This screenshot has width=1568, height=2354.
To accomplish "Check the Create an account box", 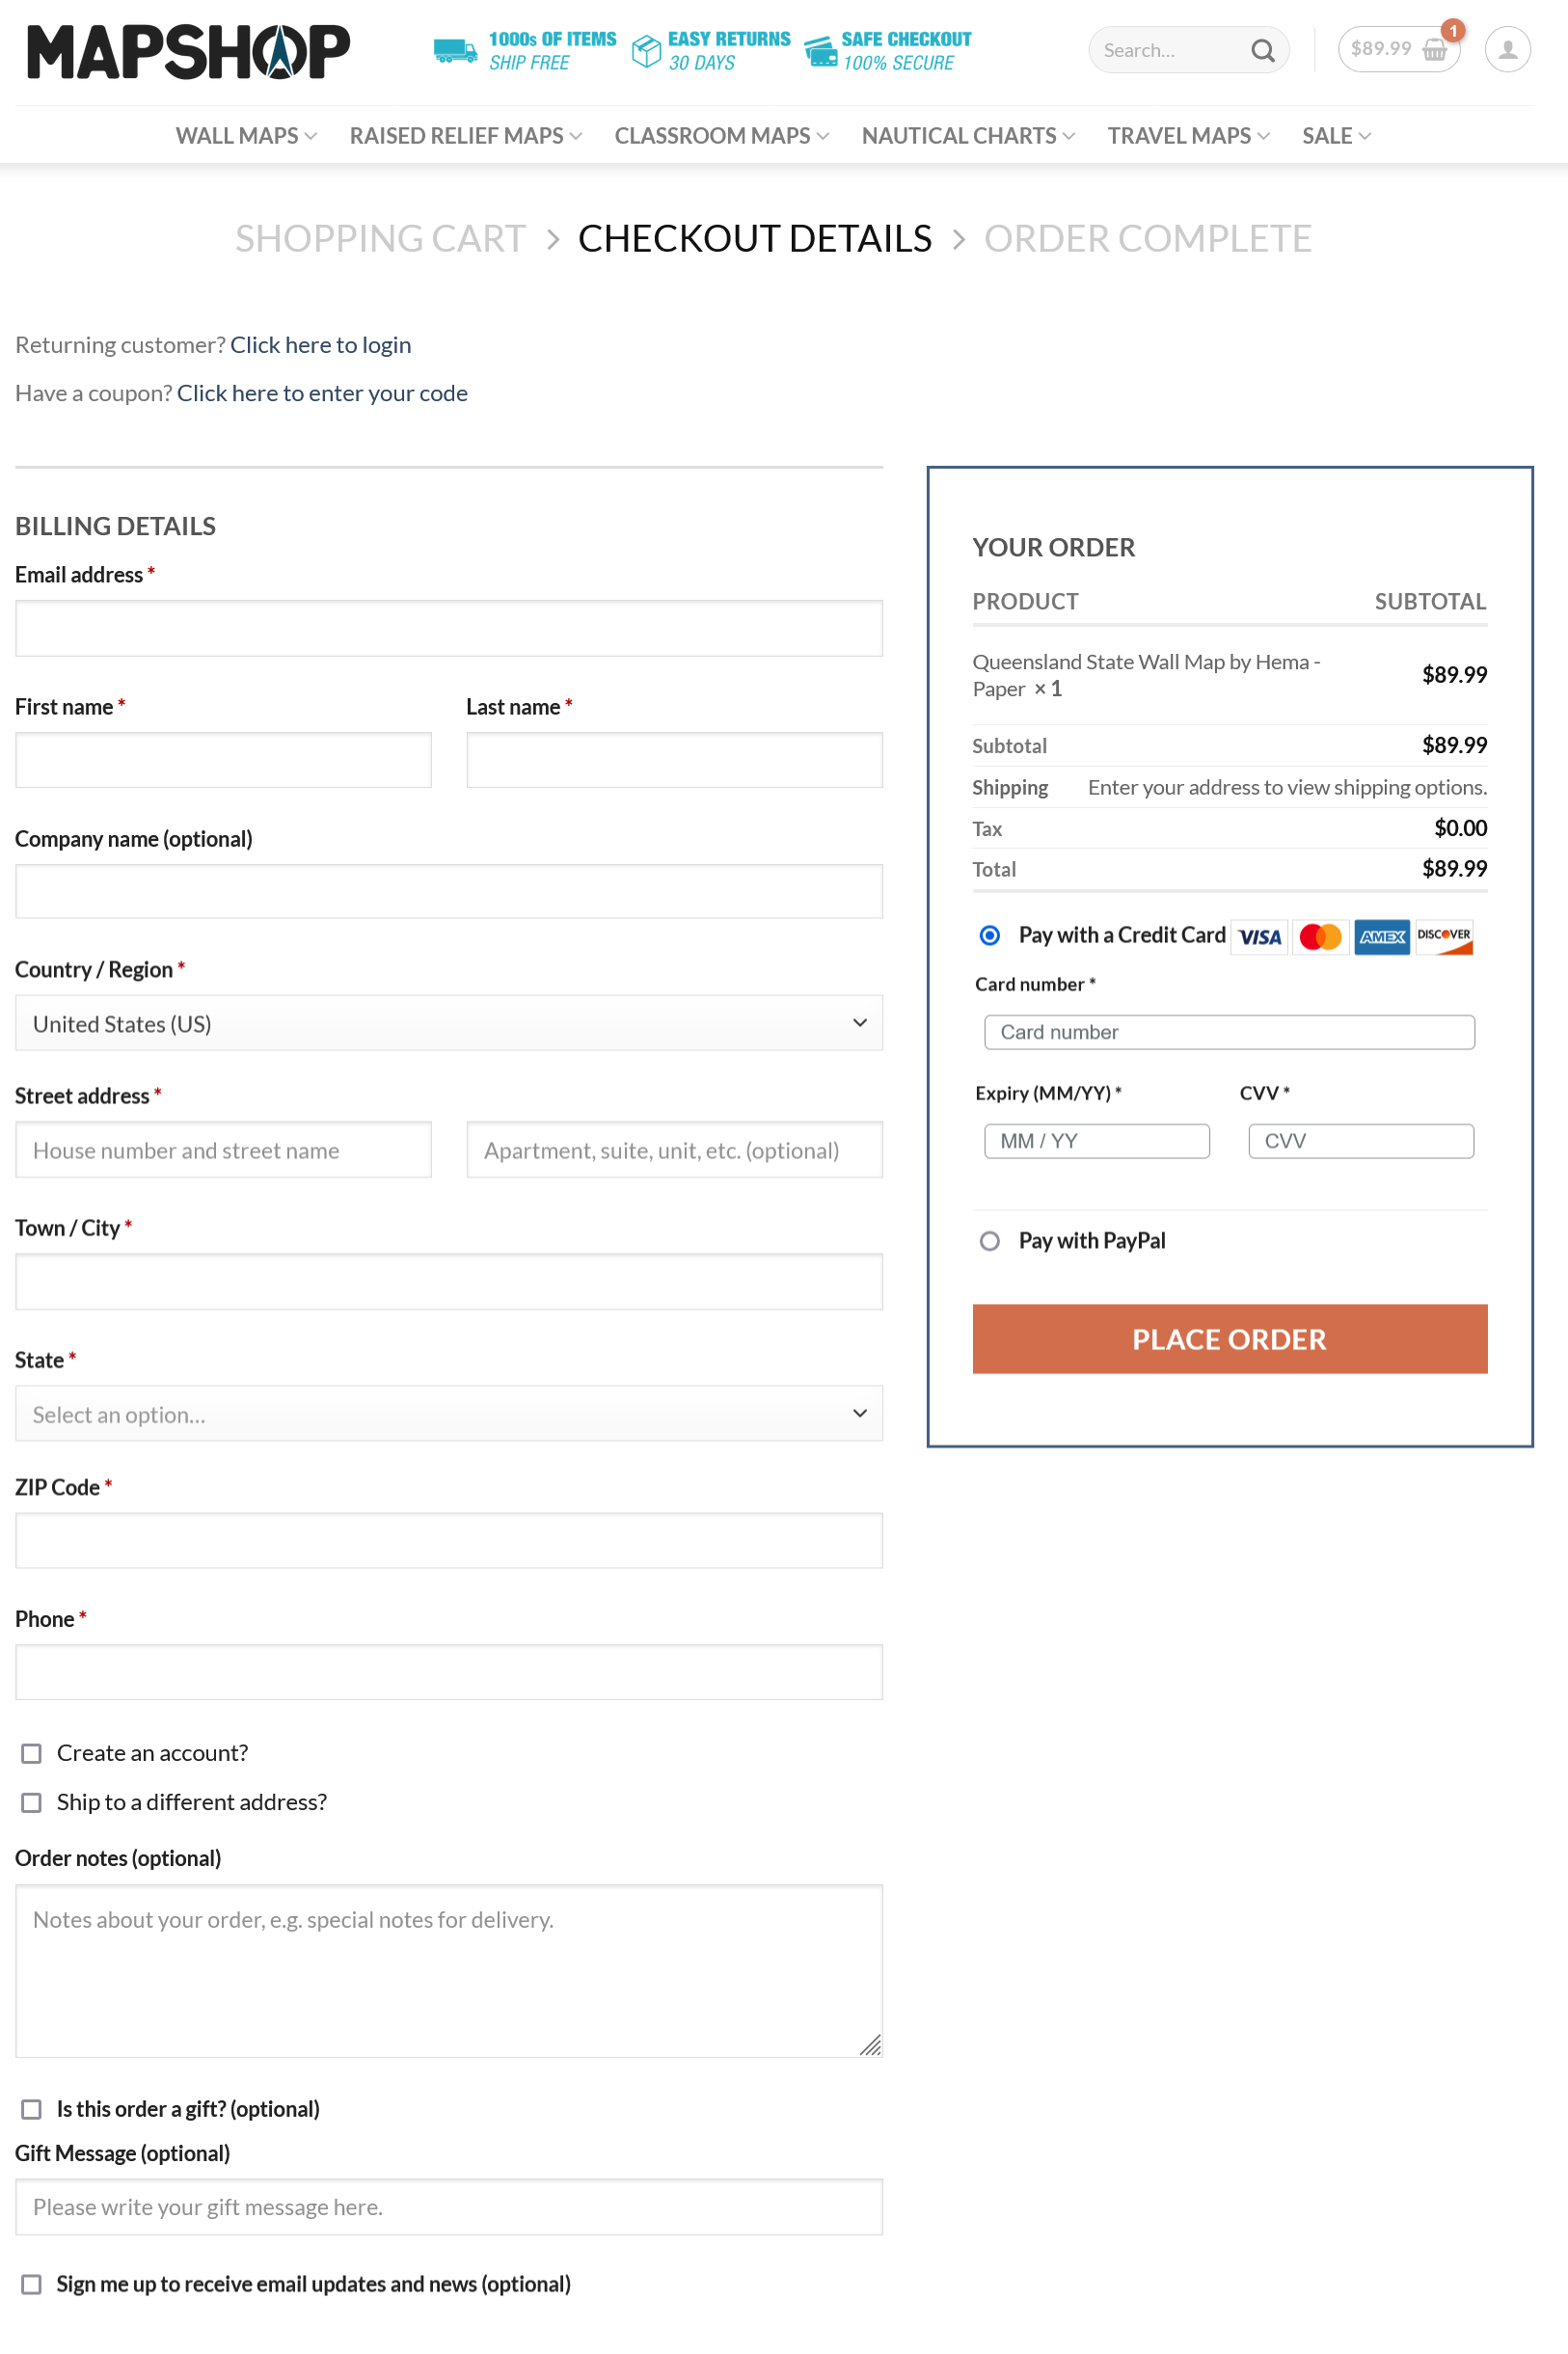I will tap(32, 1753).
